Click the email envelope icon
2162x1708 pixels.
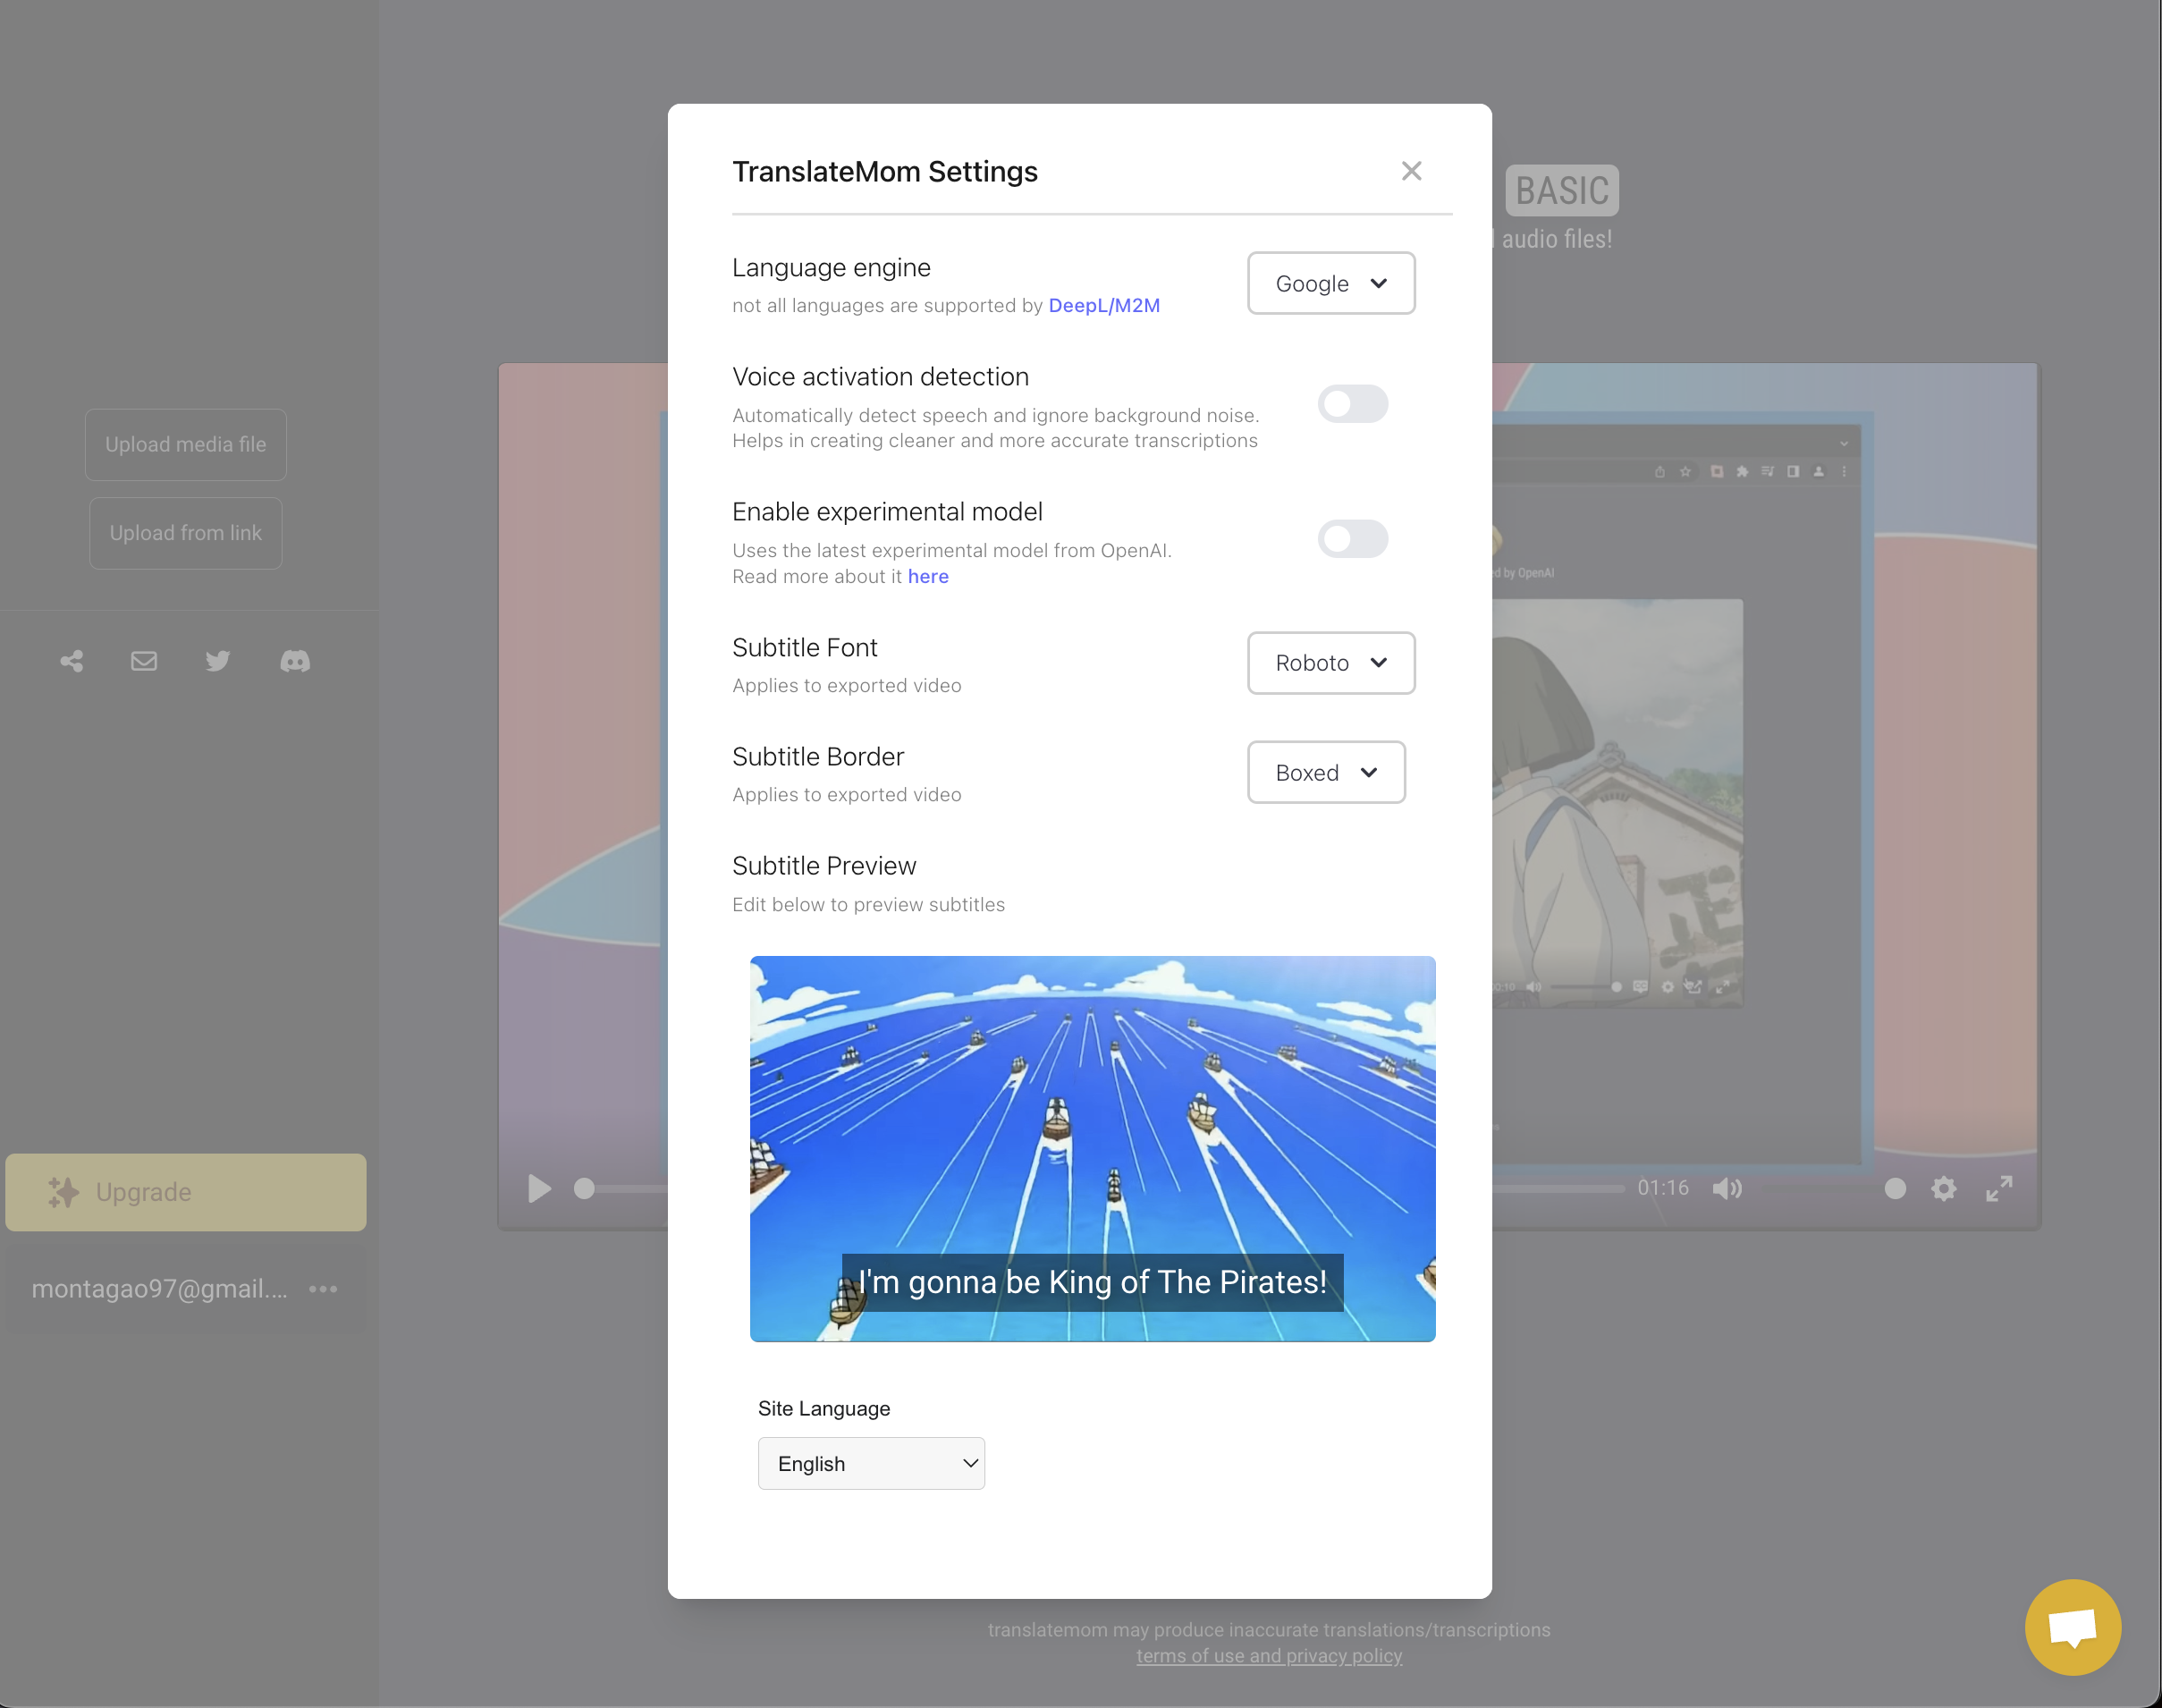tap(144, 661)
